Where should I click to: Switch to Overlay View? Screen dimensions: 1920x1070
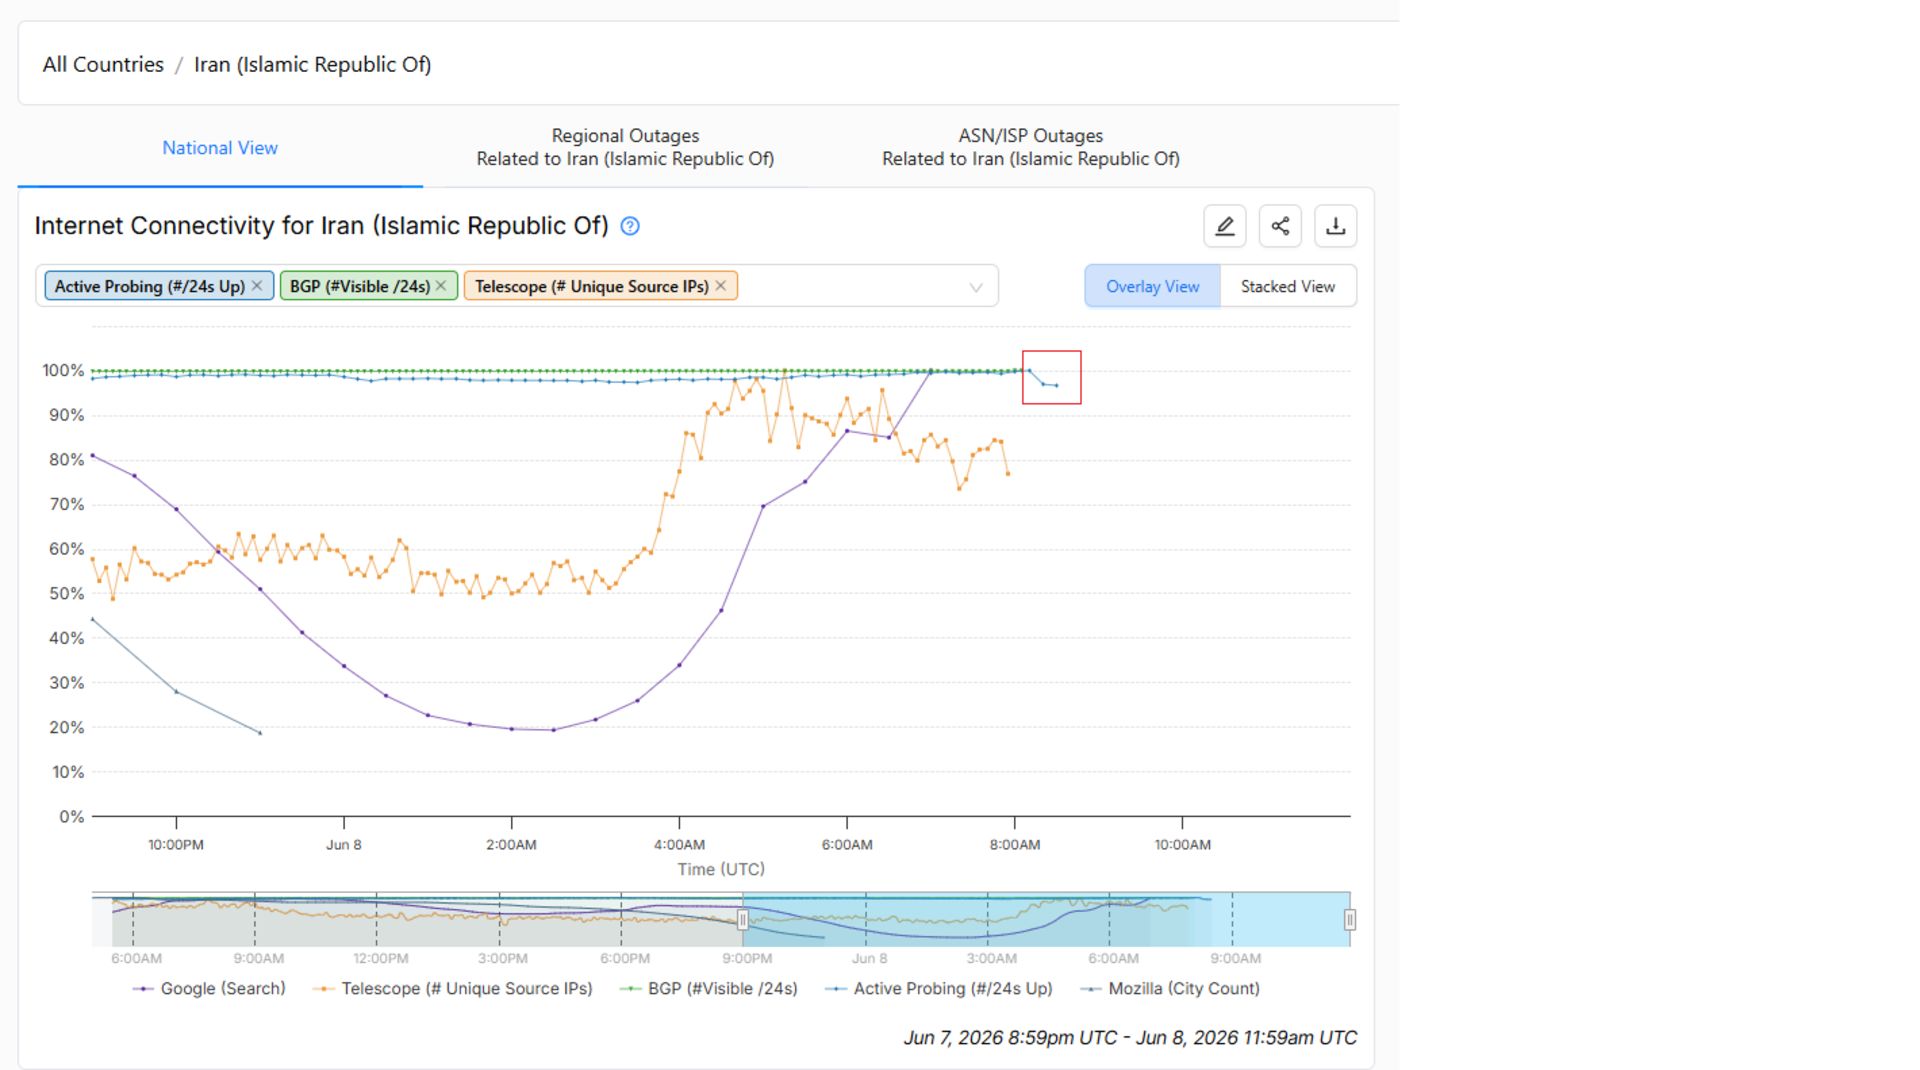[x=1152, y=286]
